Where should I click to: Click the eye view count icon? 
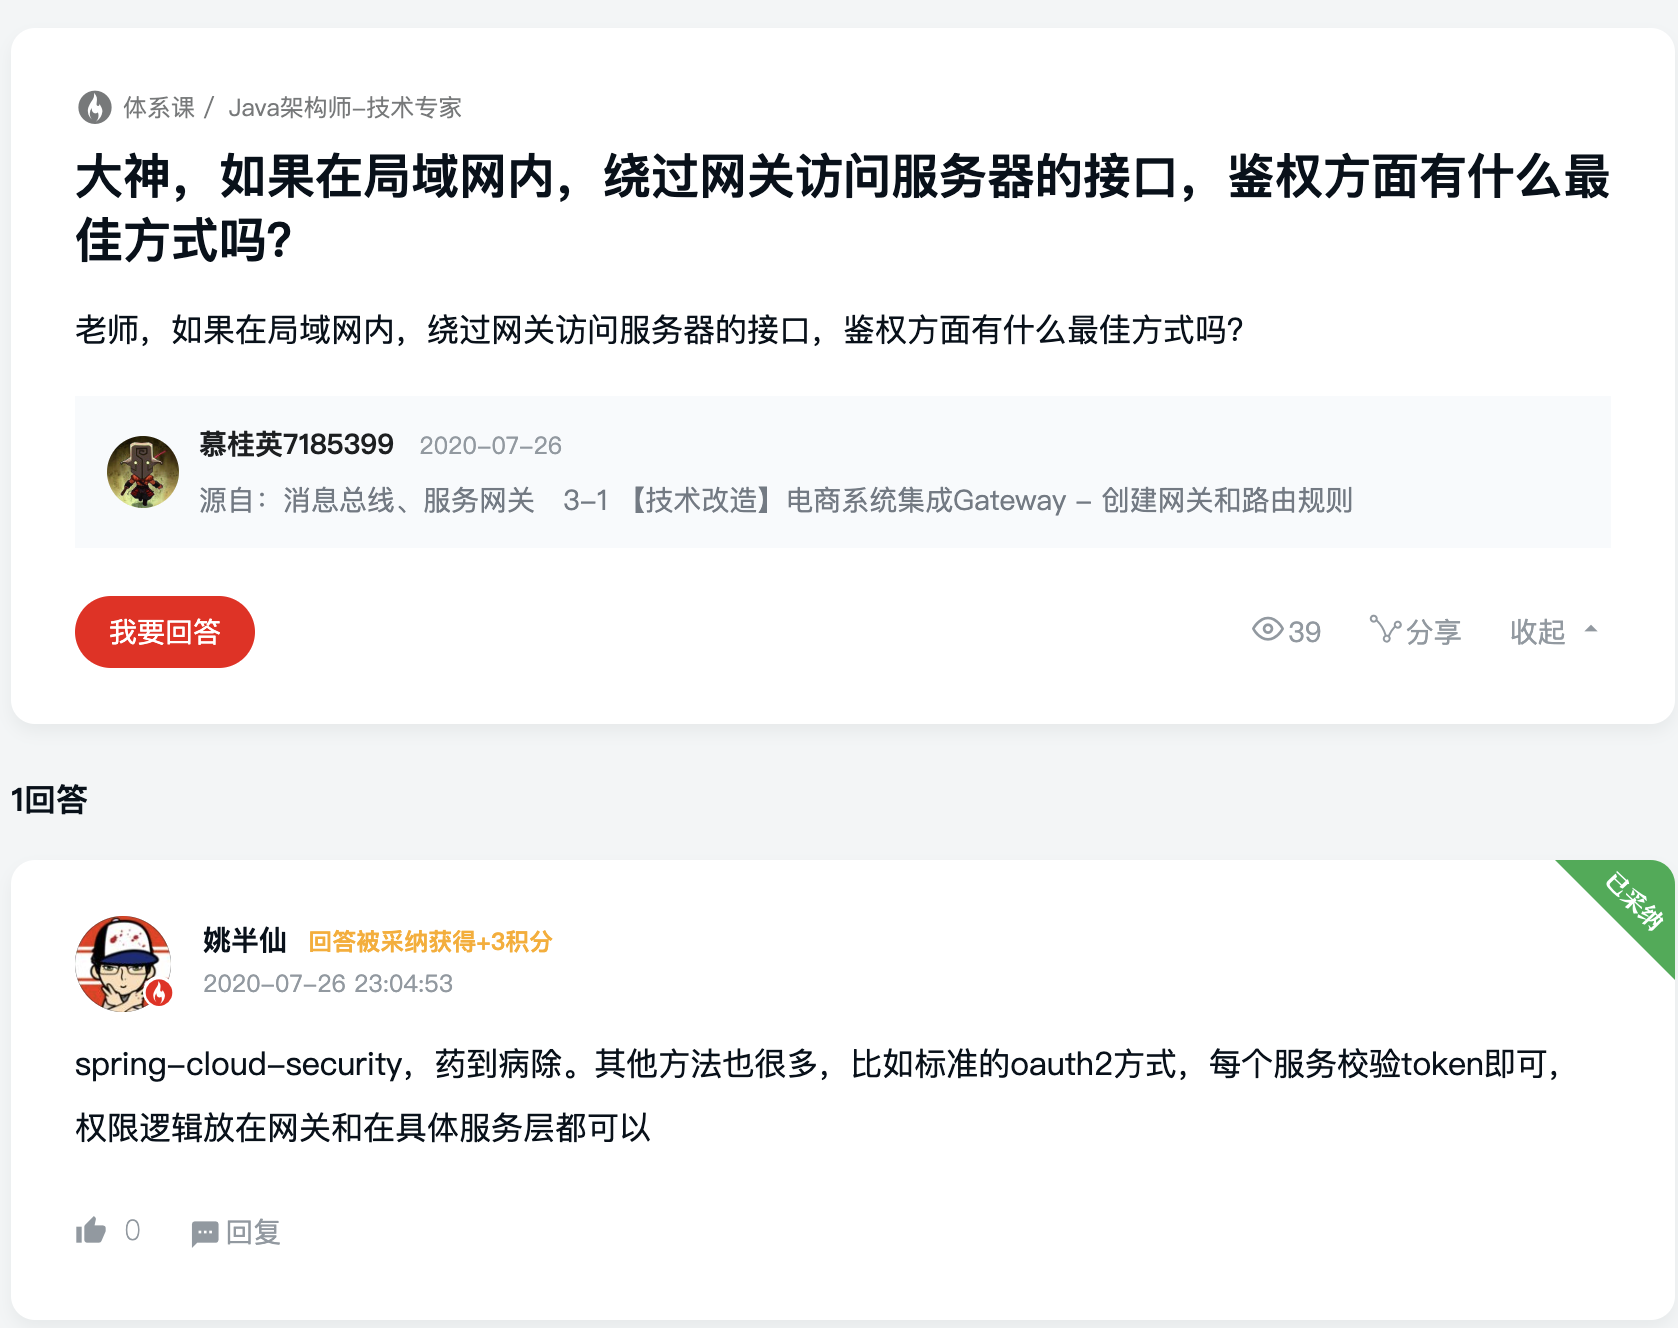pos(1267,630)
